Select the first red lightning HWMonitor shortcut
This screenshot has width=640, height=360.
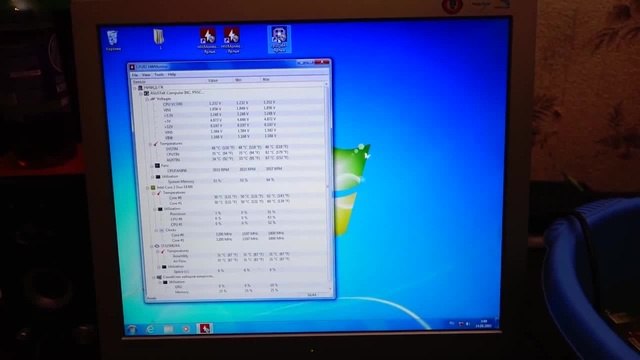click(x=207, y=40)
